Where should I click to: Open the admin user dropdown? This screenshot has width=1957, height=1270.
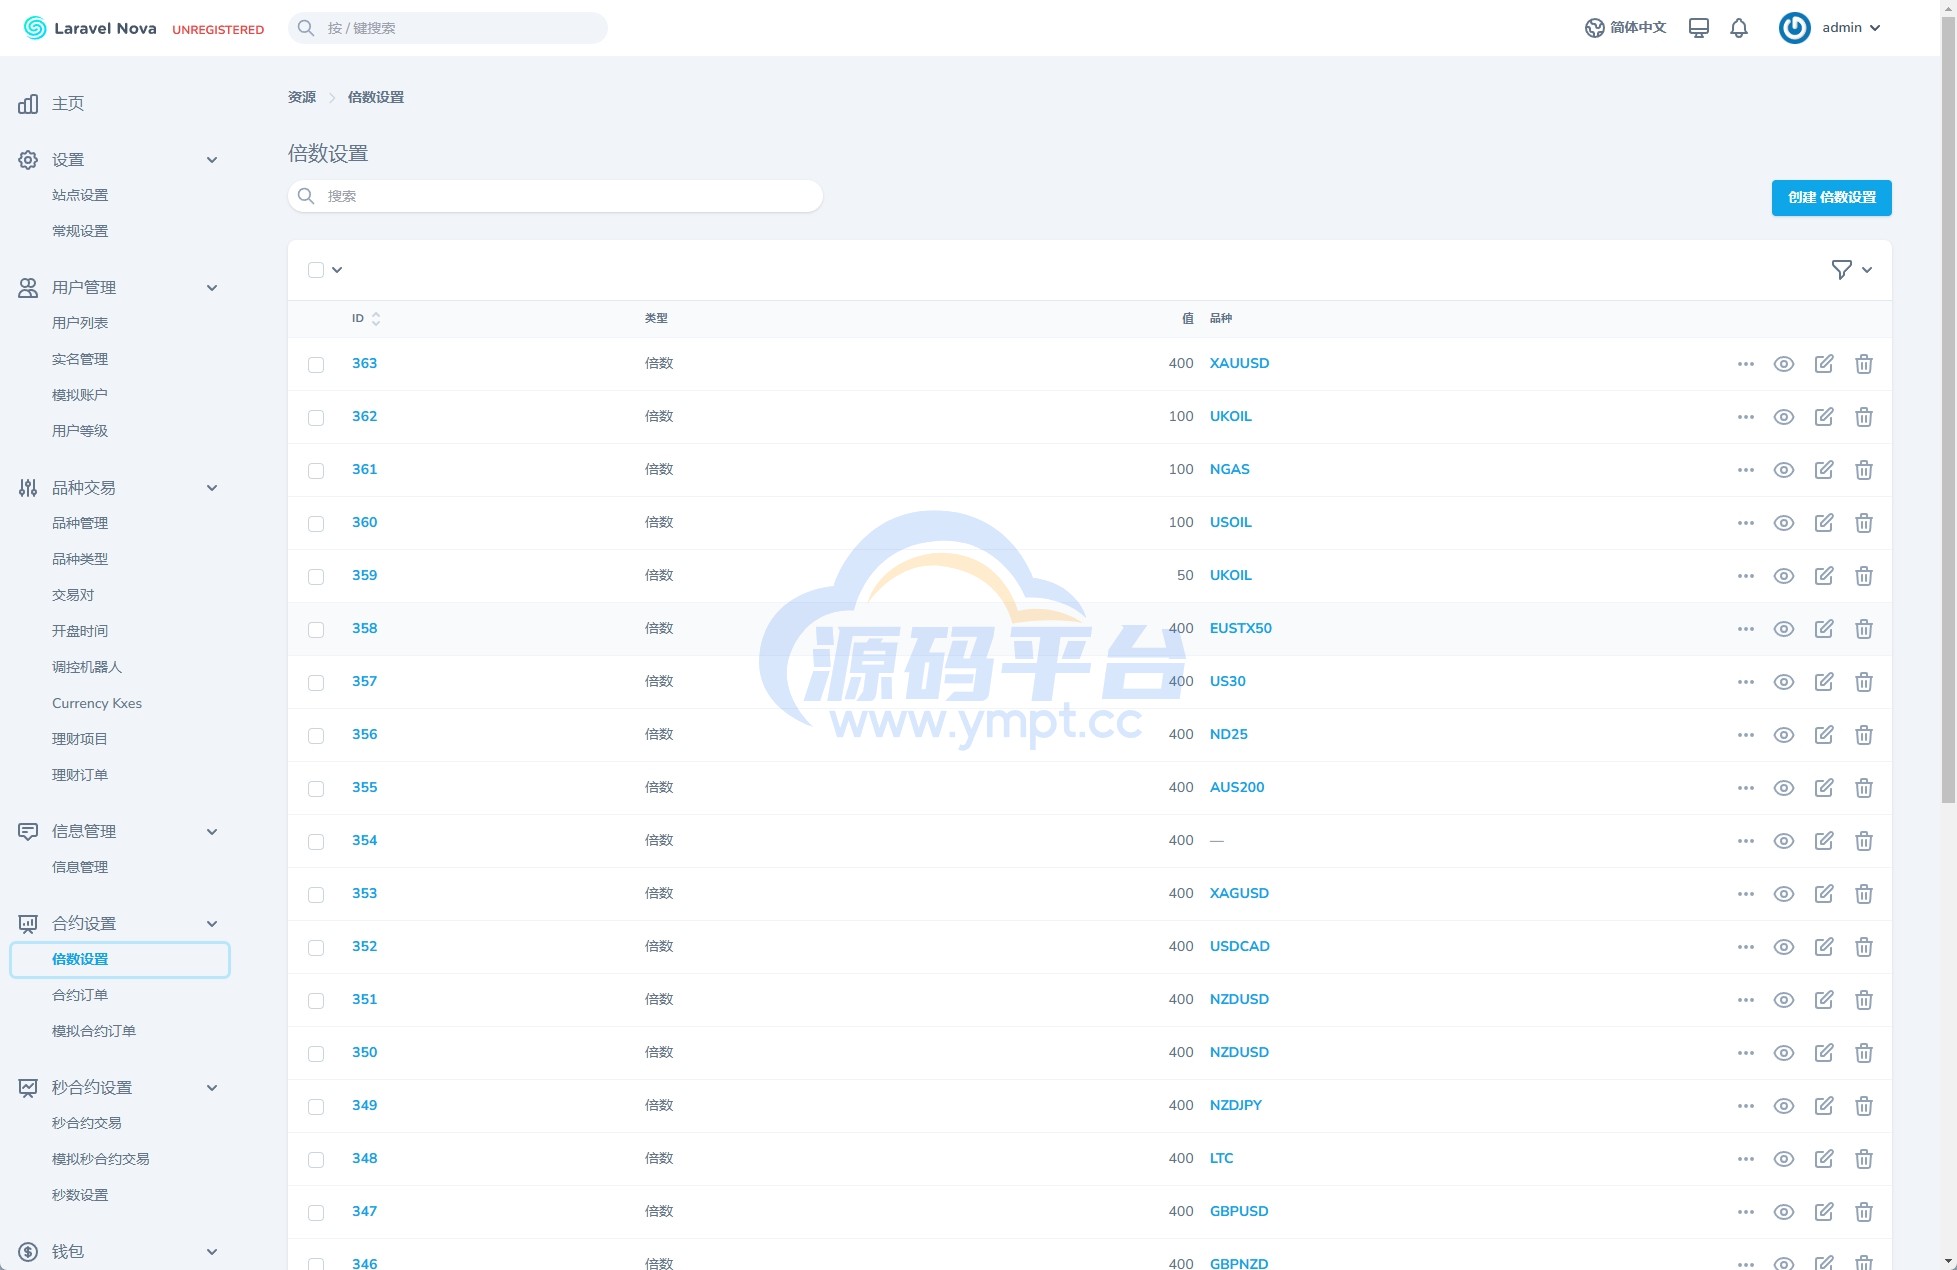1851,28
